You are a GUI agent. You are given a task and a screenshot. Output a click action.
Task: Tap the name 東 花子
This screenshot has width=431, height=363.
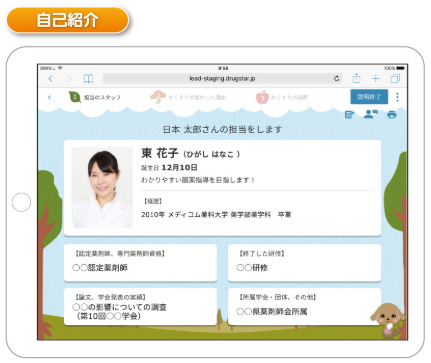(160, 153)
